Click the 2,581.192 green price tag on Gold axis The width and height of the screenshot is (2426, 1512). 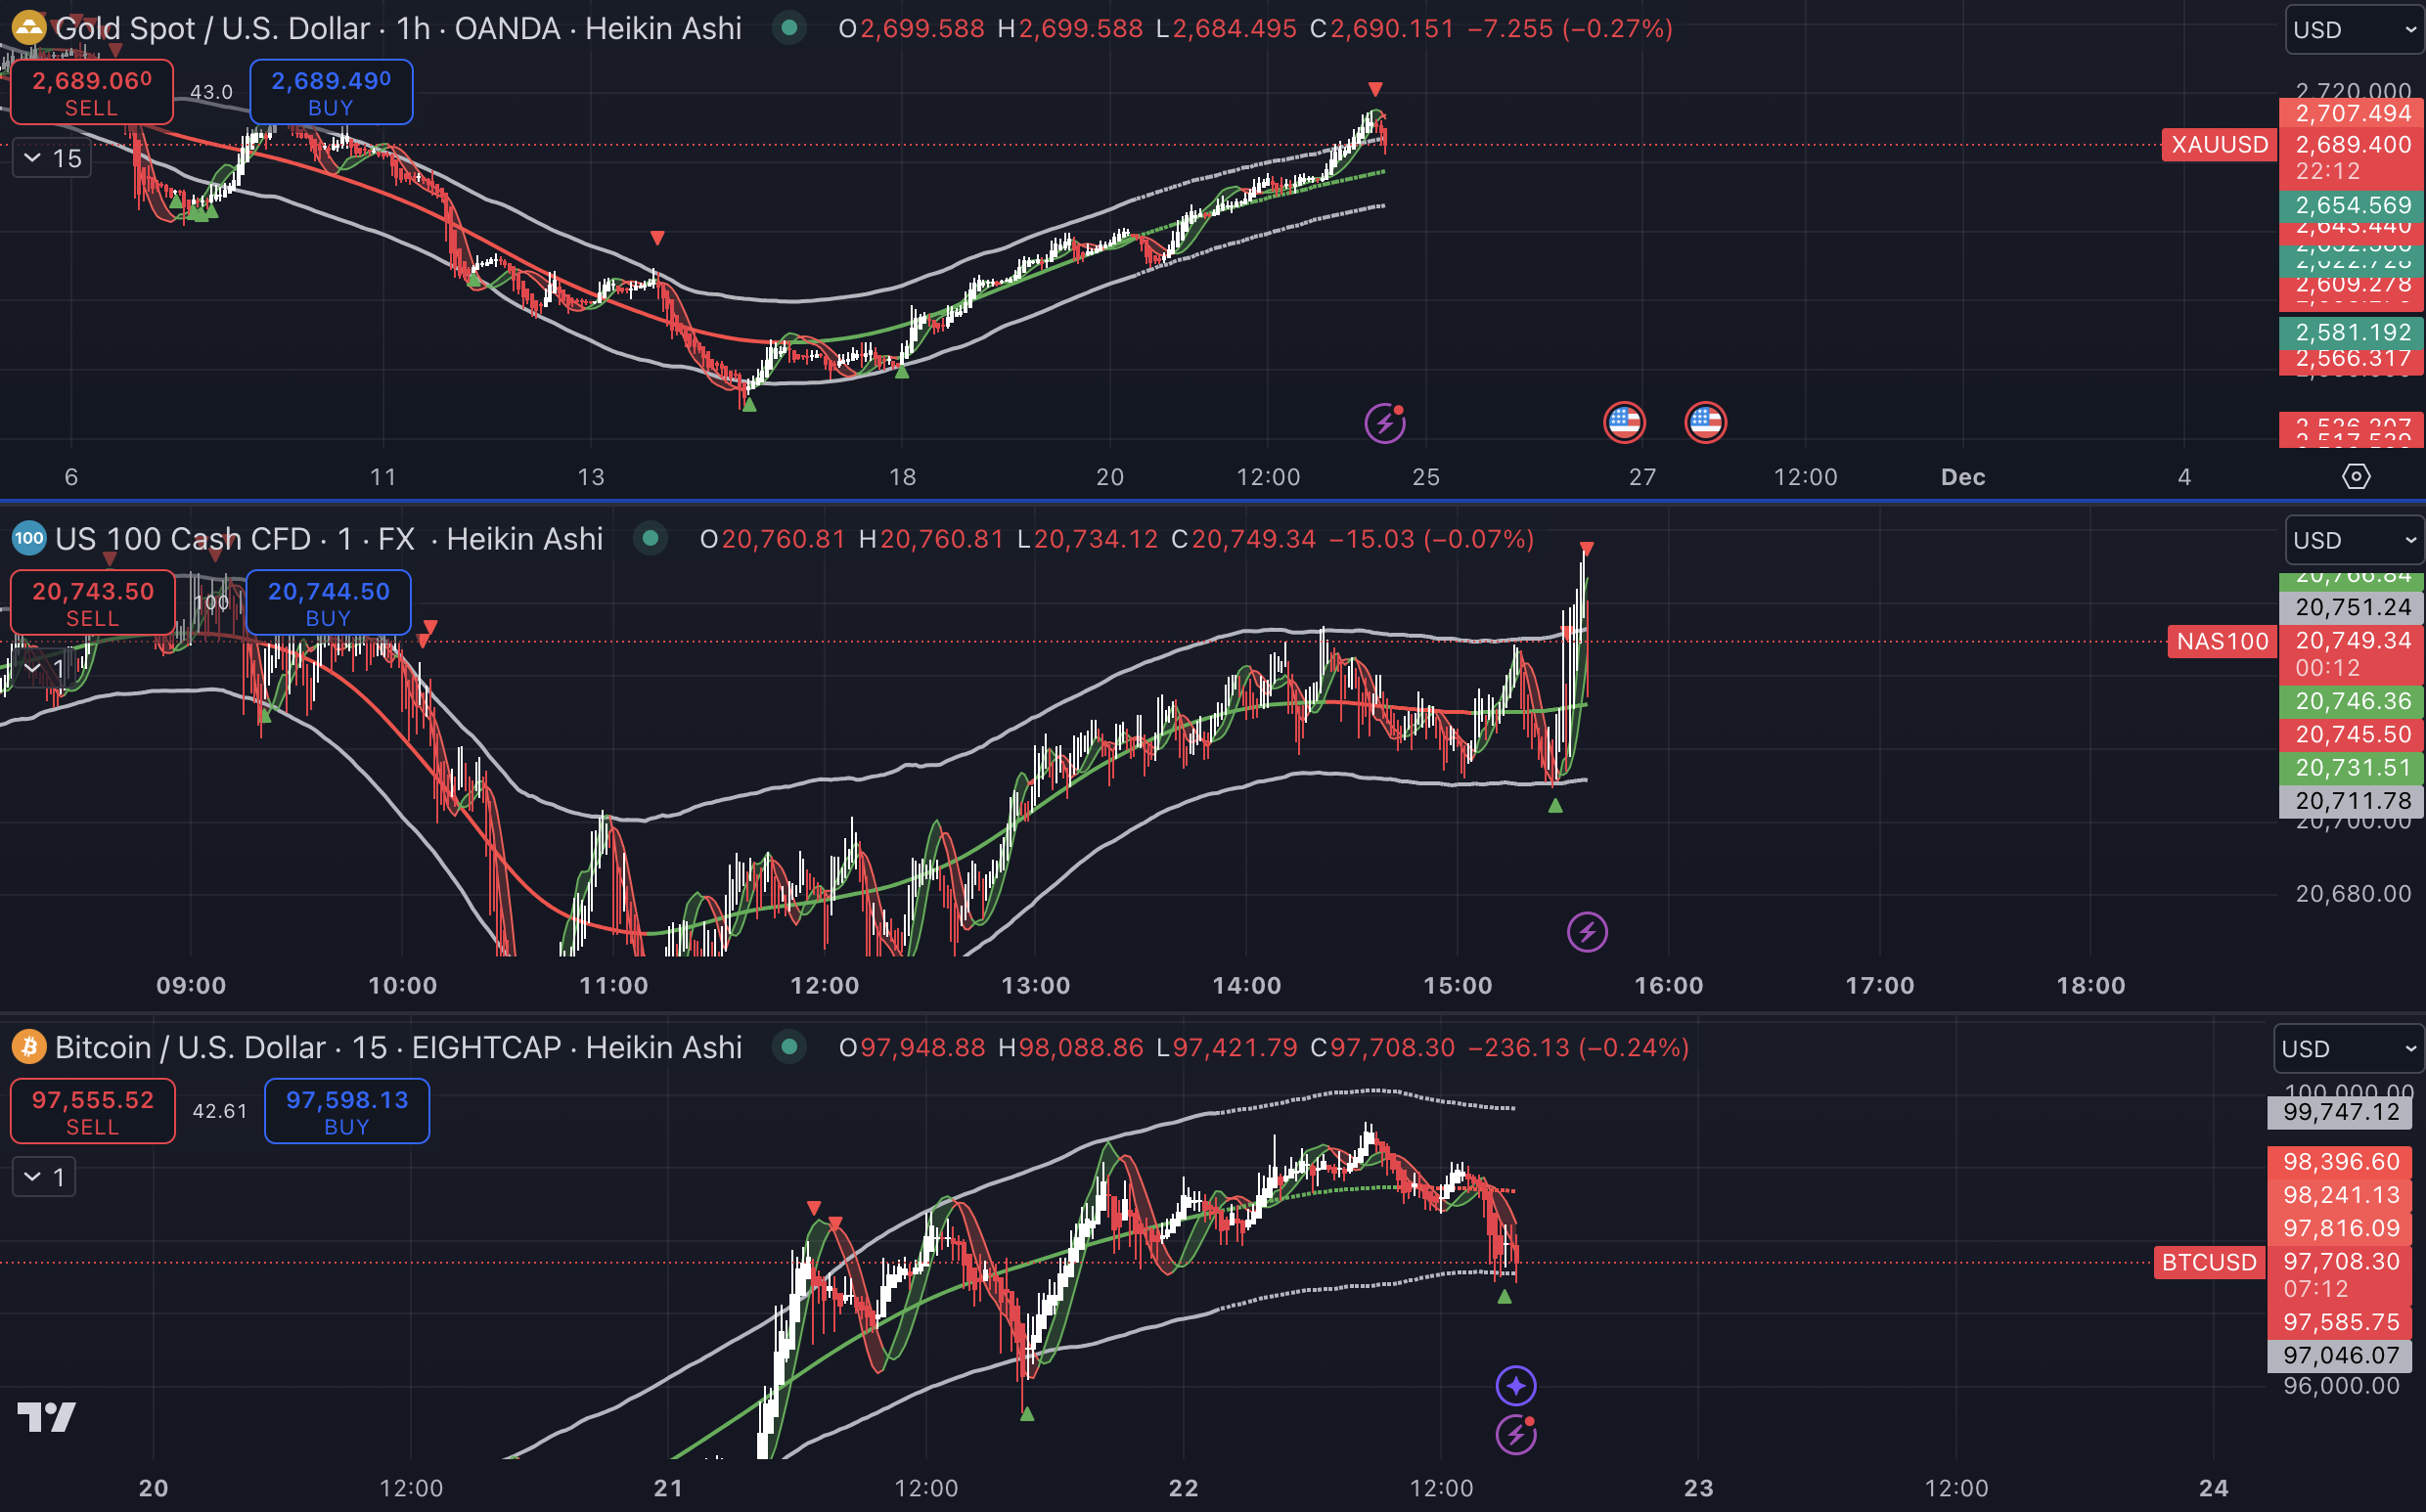2352,332
